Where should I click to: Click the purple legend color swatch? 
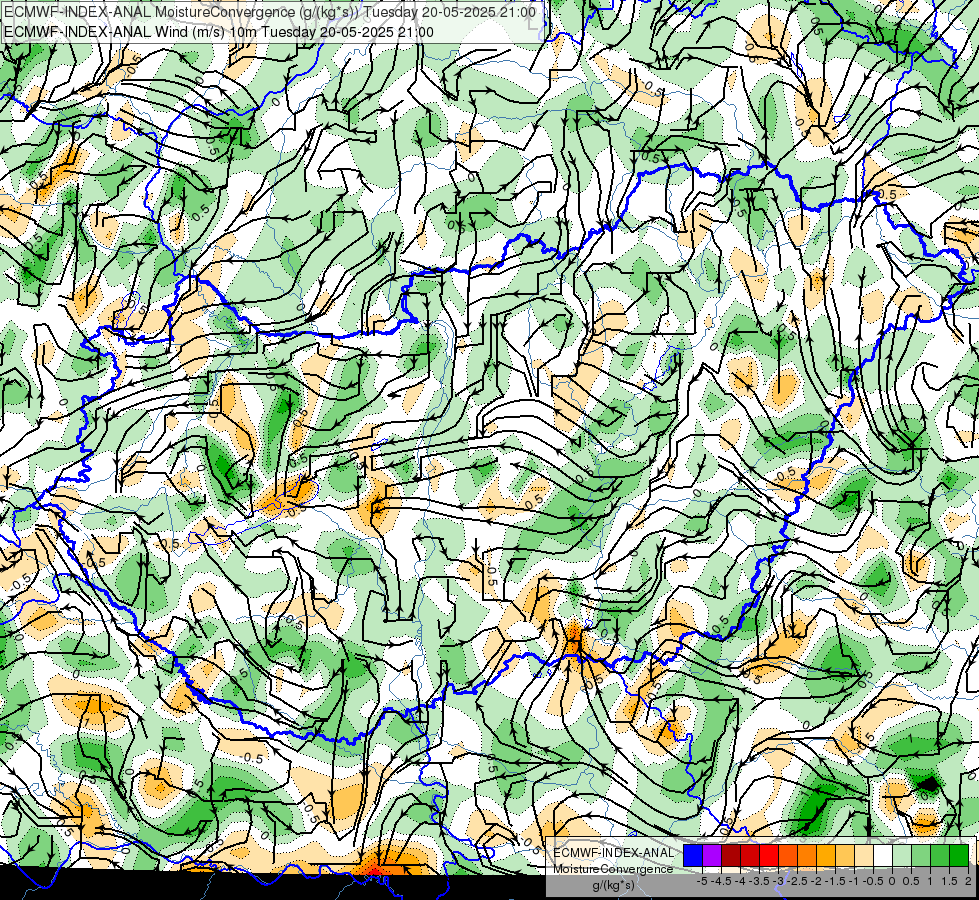(x=712, y=855)
